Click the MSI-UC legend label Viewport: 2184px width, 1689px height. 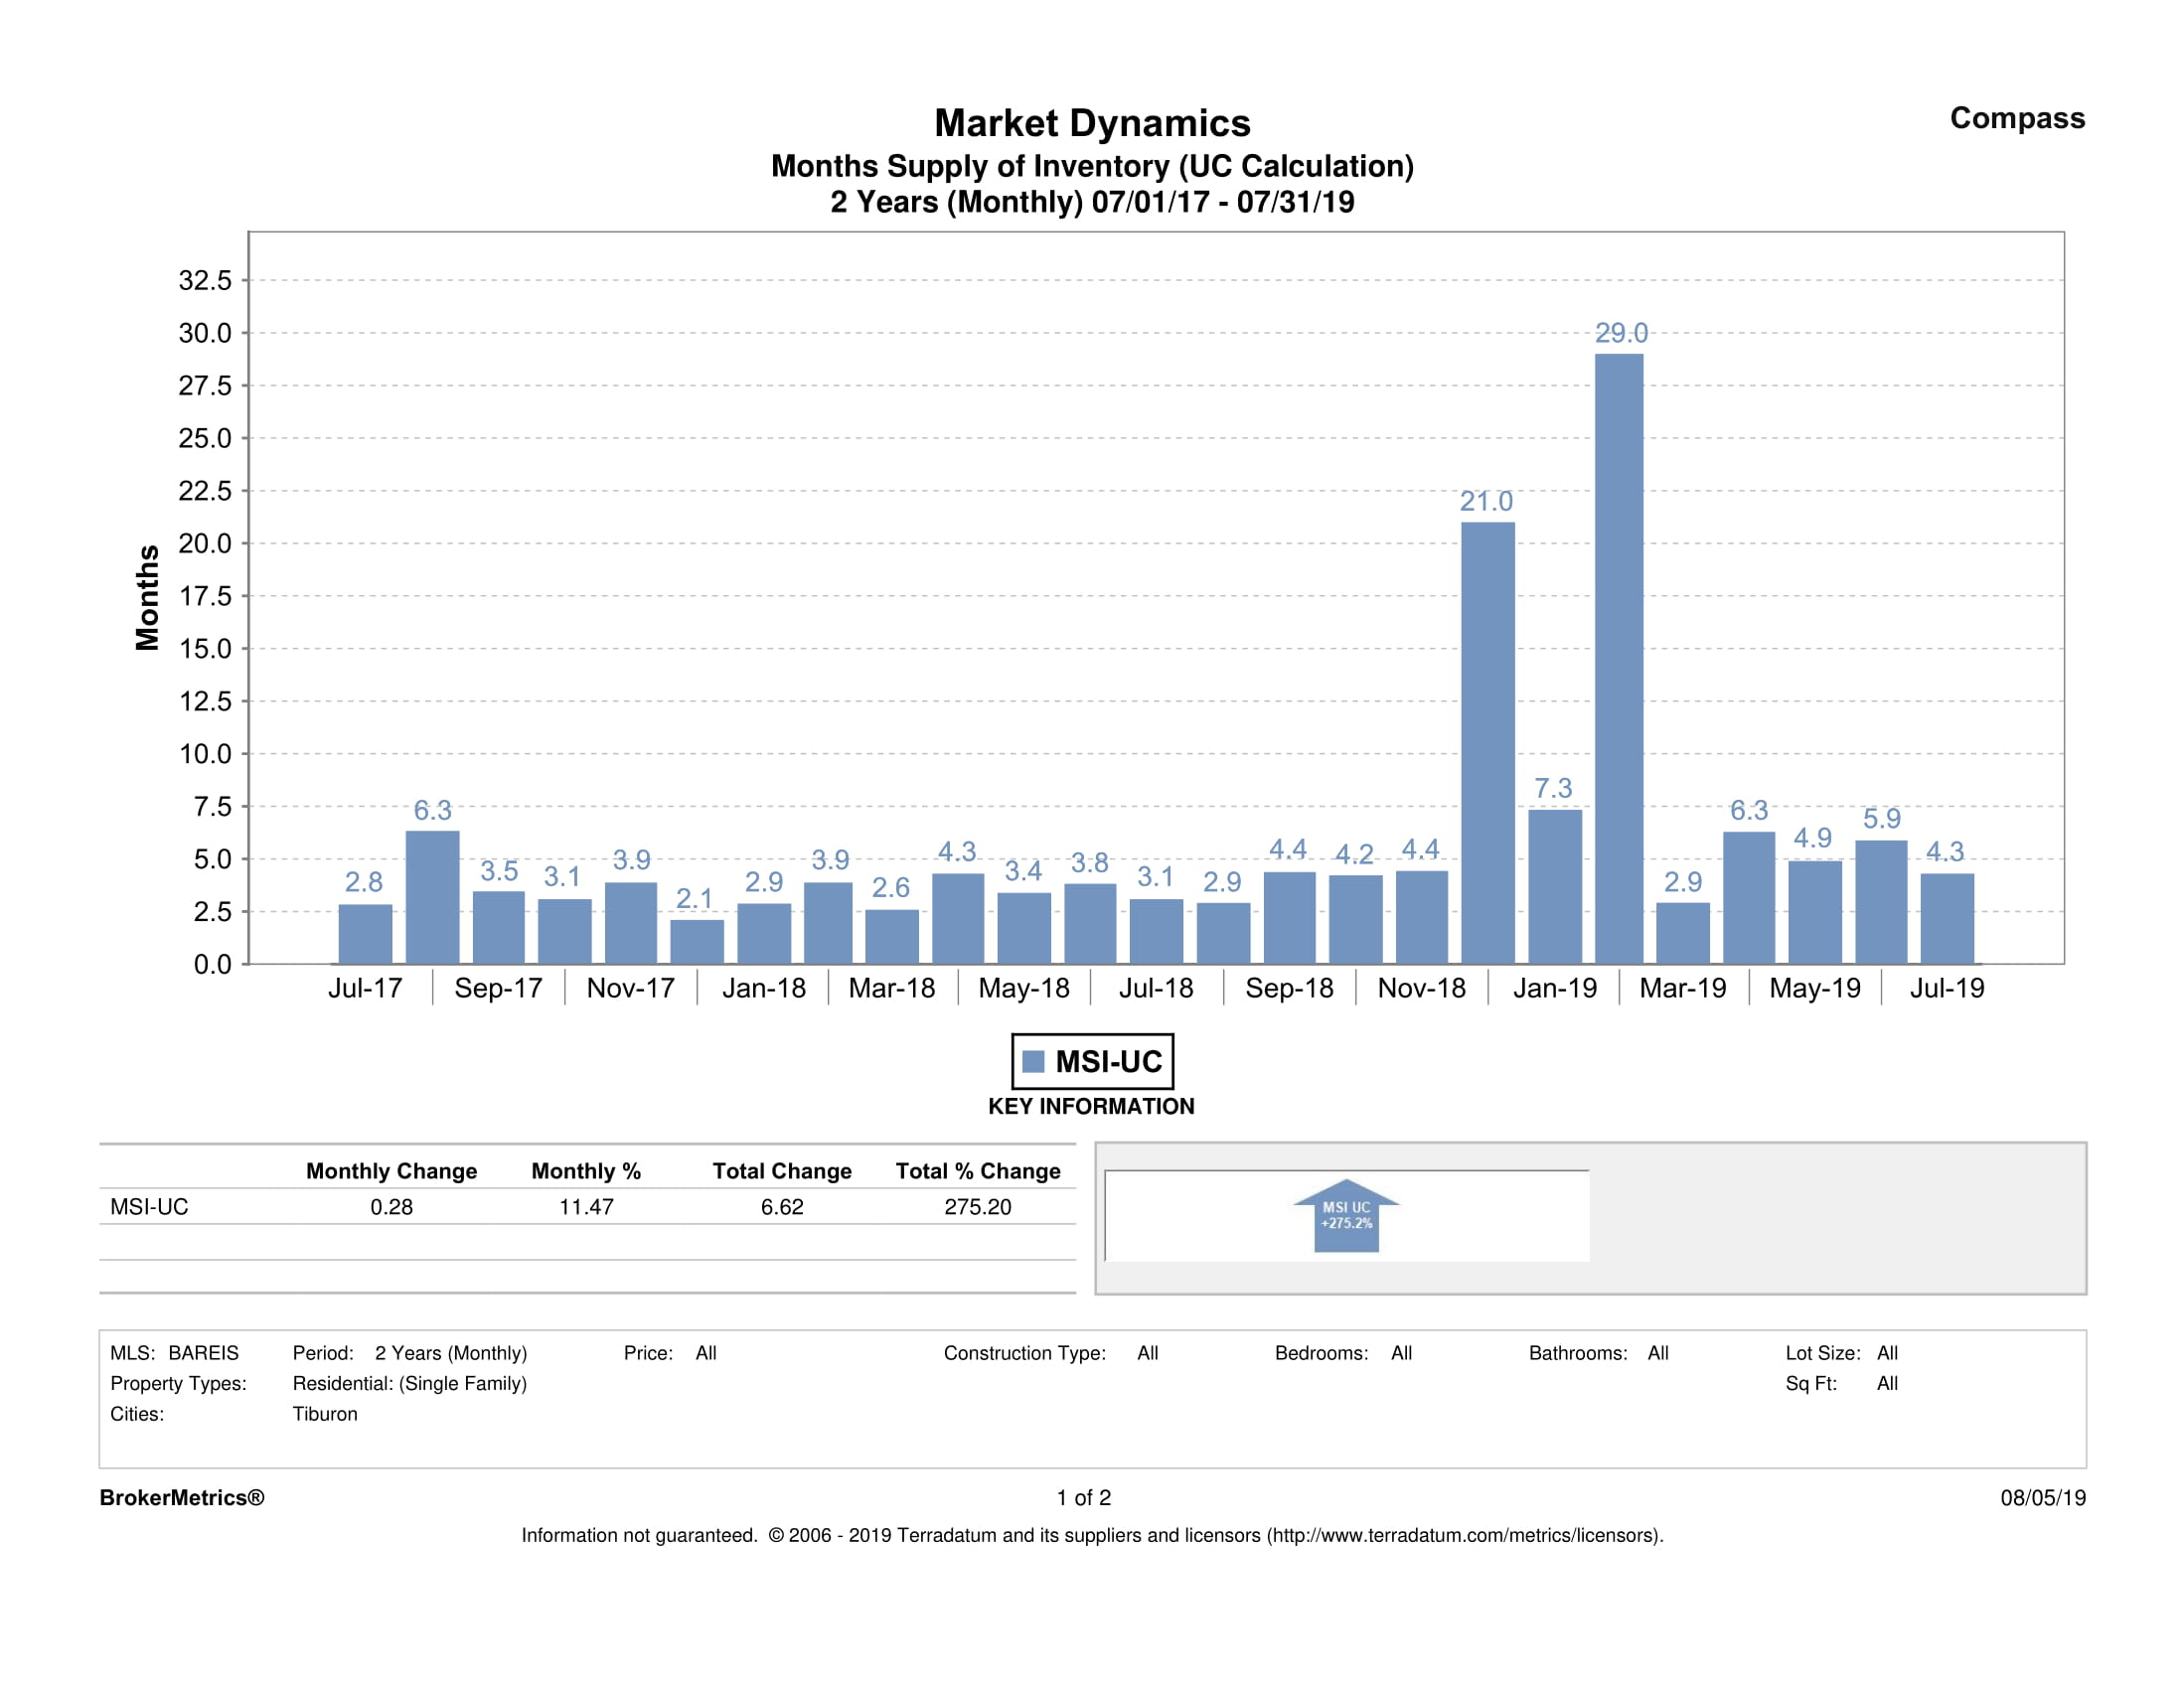[x=1108, y=1061]
